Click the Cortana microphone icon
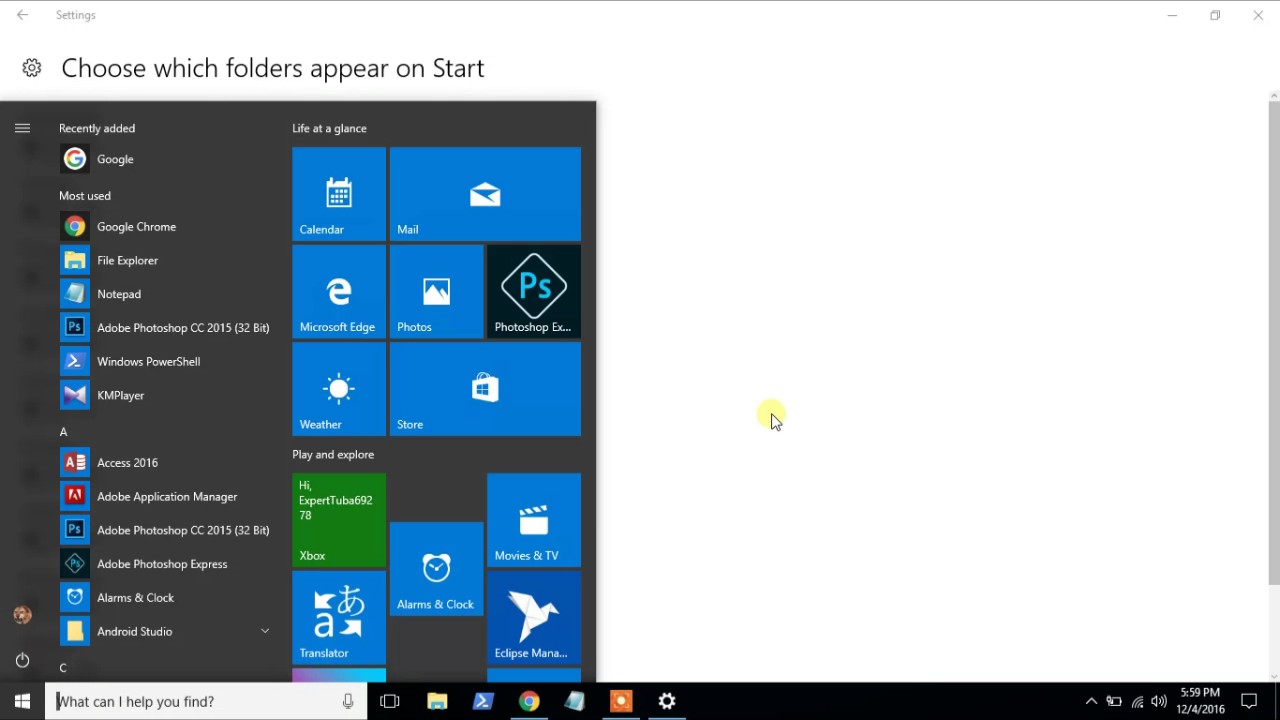1280x720 pixels. click(348, 701)
